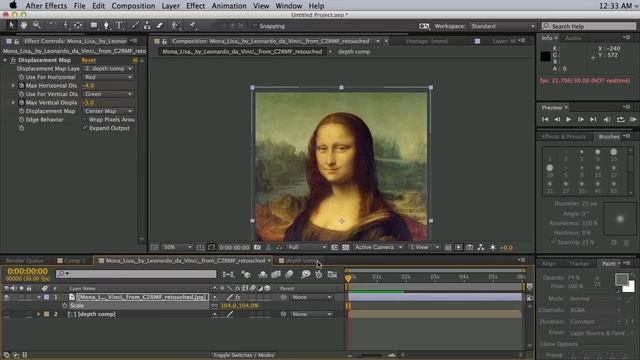Viewport: 640px width, 360px height.
Task: Open the Layer menu
Action: coord(170,6)
